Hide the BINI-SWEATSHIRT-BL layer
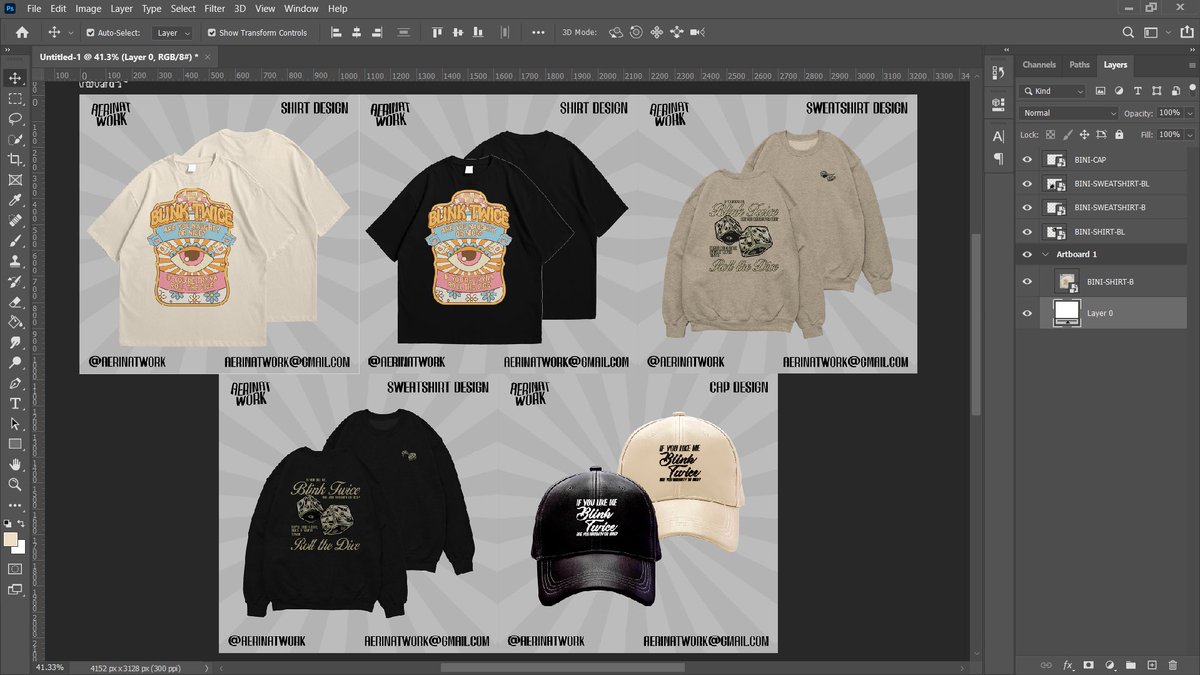 point(1026,184)
